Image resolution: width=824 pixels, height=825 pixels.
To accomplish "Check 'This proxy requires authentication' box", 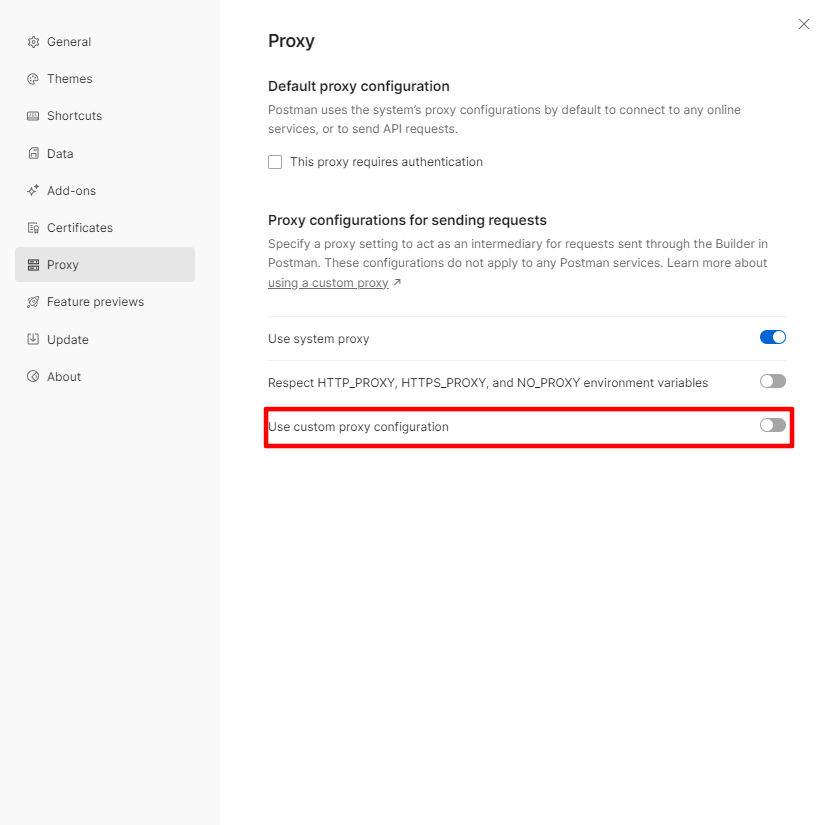I will pos(275,162).
